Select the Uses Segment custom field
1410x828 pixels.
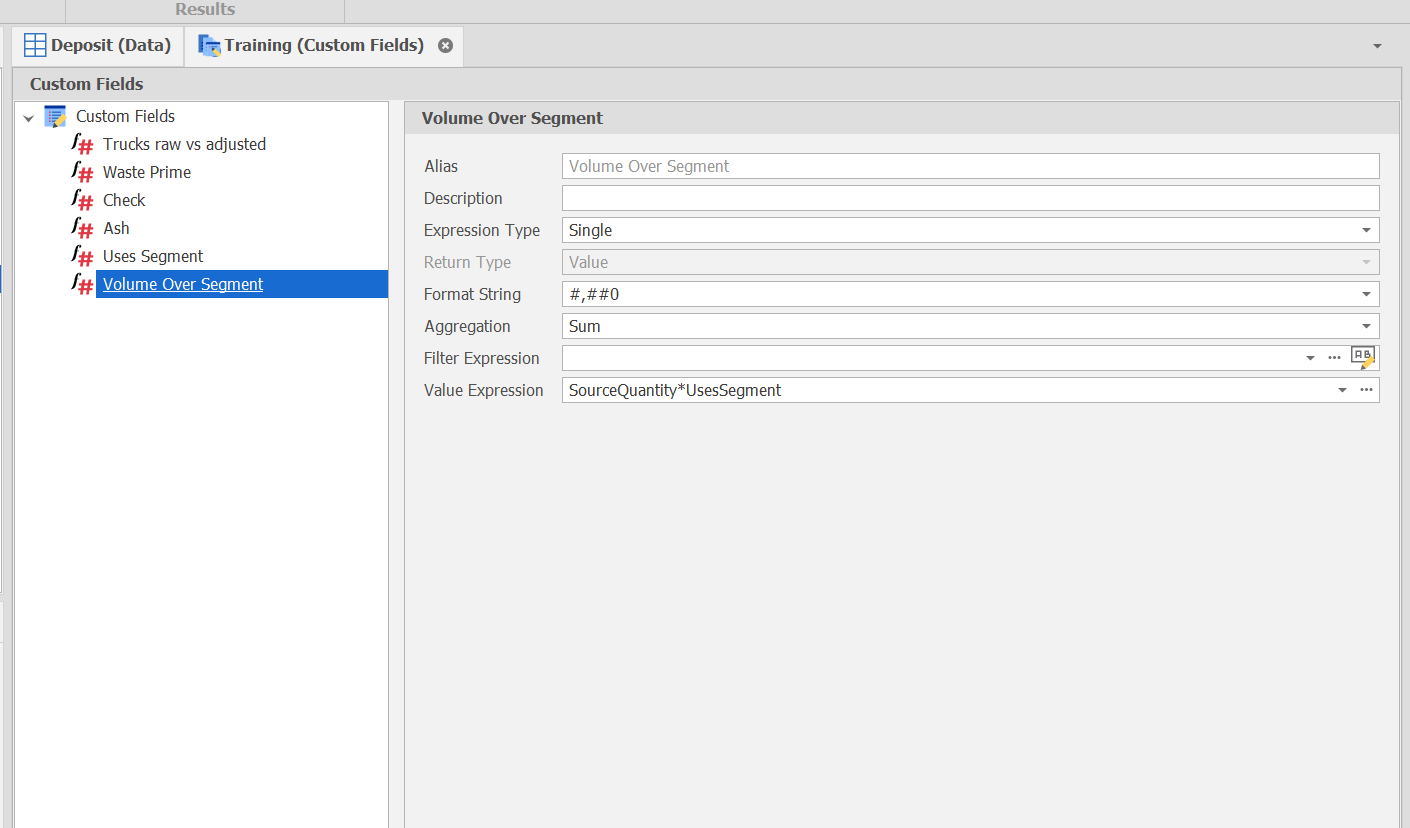(153, 256)
